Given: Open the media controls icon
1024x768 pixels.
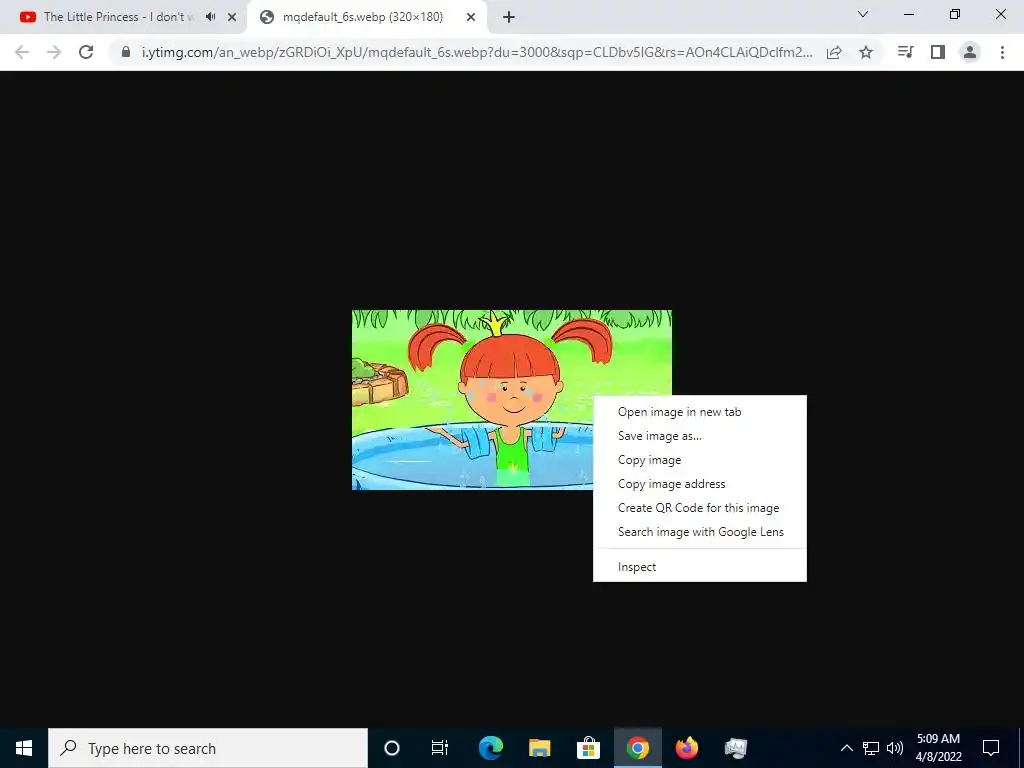Looking at the screenshot, I should pos(905,52).
